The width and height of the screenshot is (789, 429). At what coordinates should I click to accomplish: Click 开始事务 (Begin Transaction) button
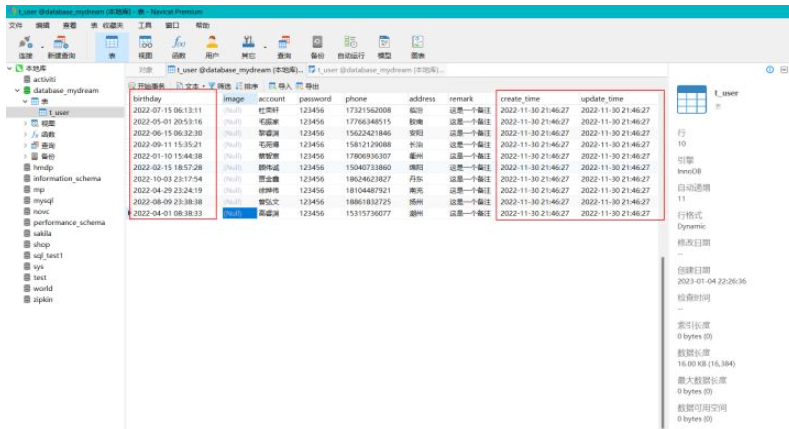coord(150,86)
